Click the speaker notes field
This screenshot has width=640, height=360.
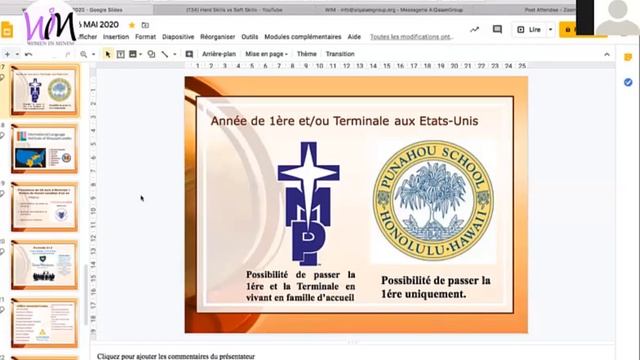point(352,356)
